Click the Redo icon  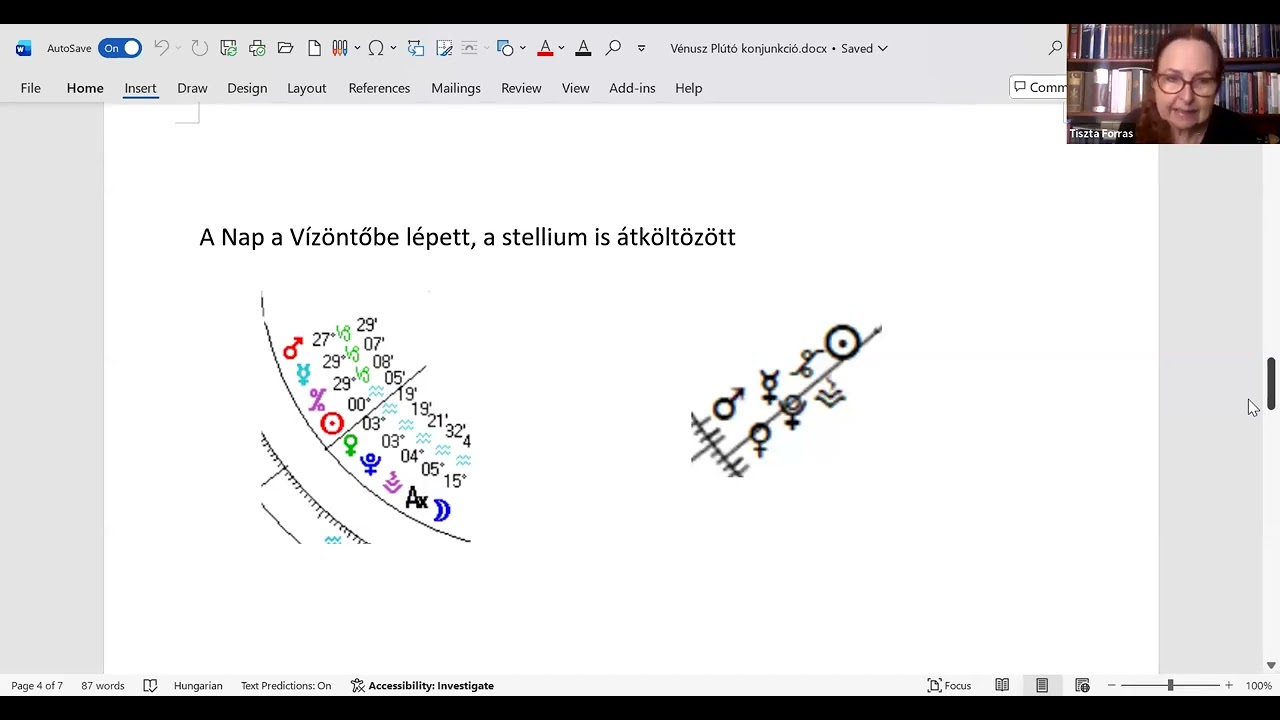pos(199,48)
